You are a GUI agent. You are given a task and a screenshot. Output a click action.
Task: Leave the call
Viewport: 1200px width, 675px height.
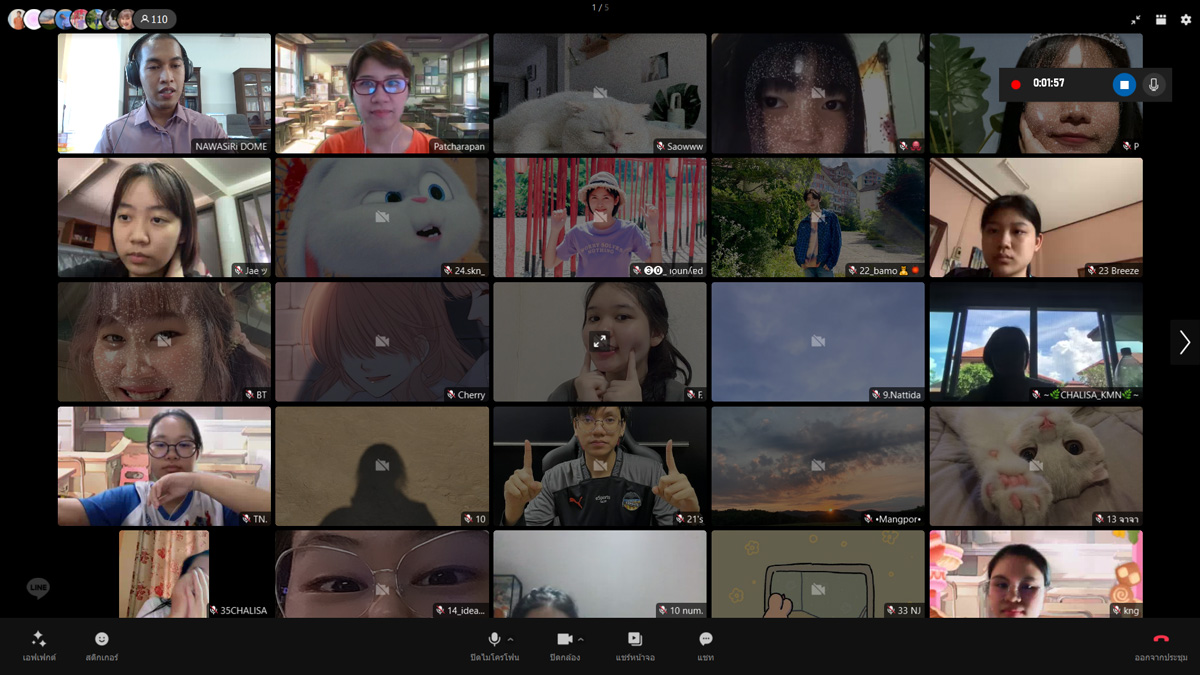1161,645
